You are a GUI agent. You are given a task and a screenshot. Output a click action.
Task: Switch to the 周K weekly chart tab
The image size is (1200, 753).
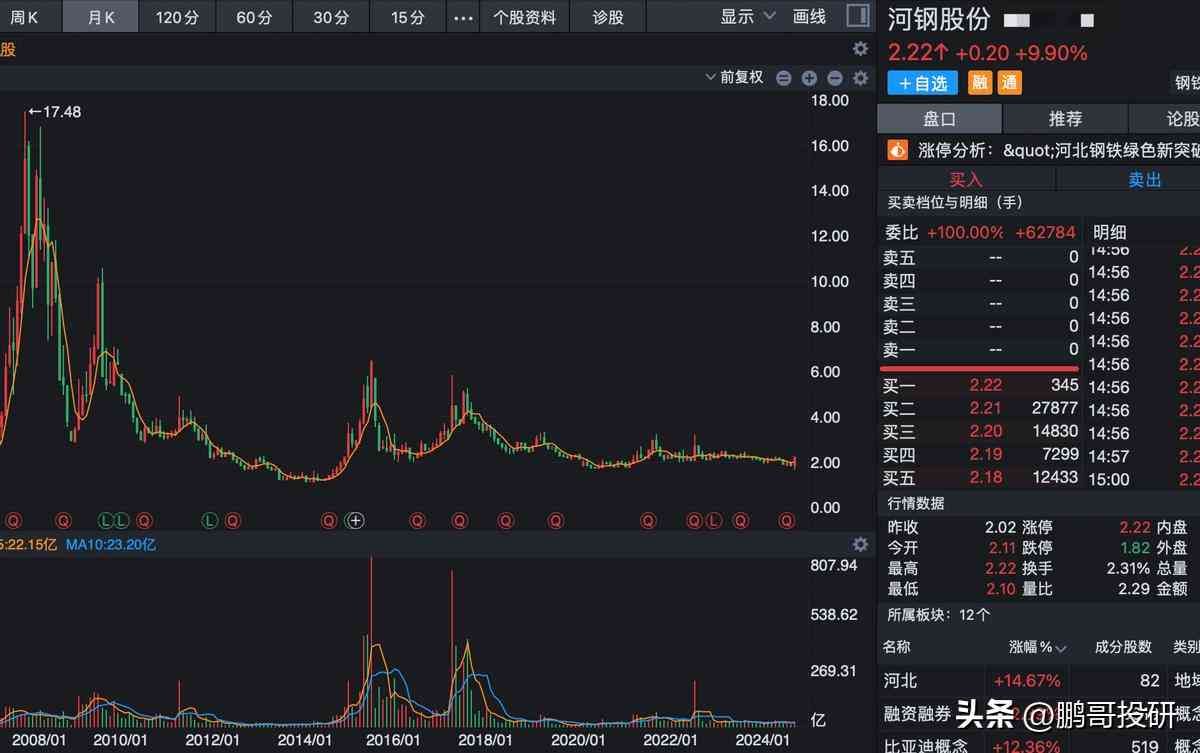[25, 17]
